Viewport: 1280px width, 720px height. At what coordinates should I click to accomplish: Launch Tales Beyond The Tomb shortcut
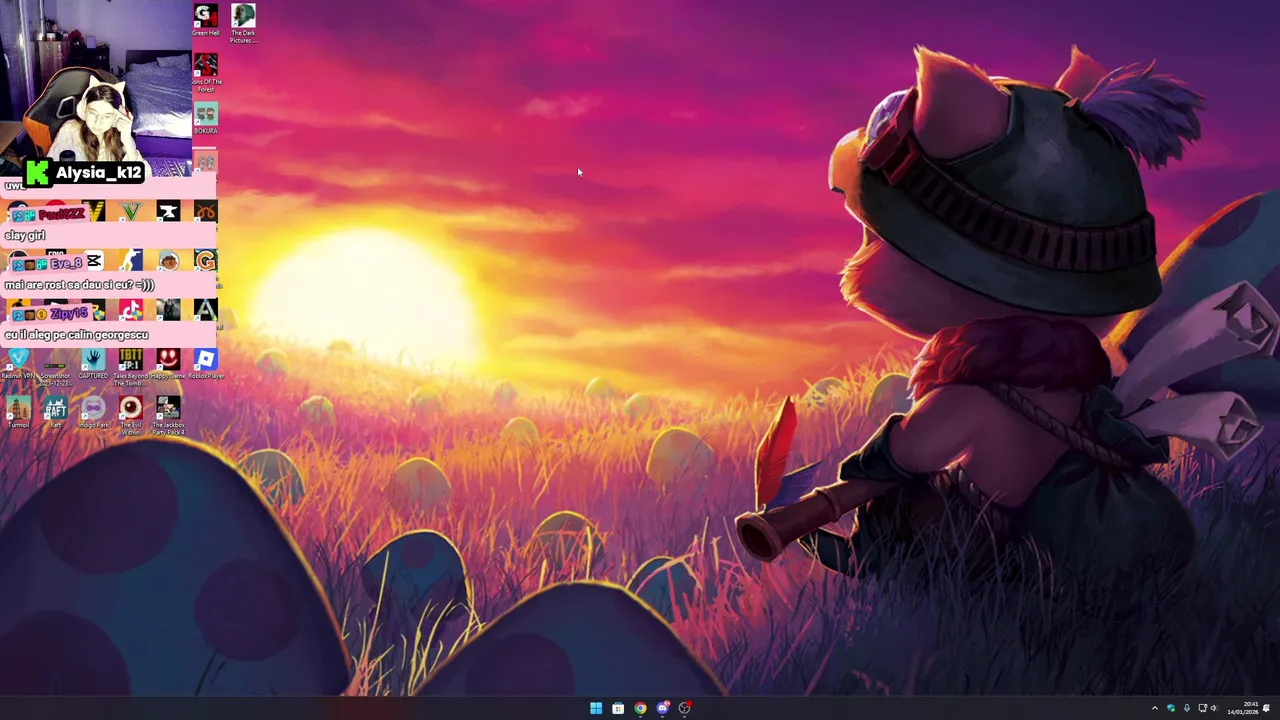click(x=130, y=367)
